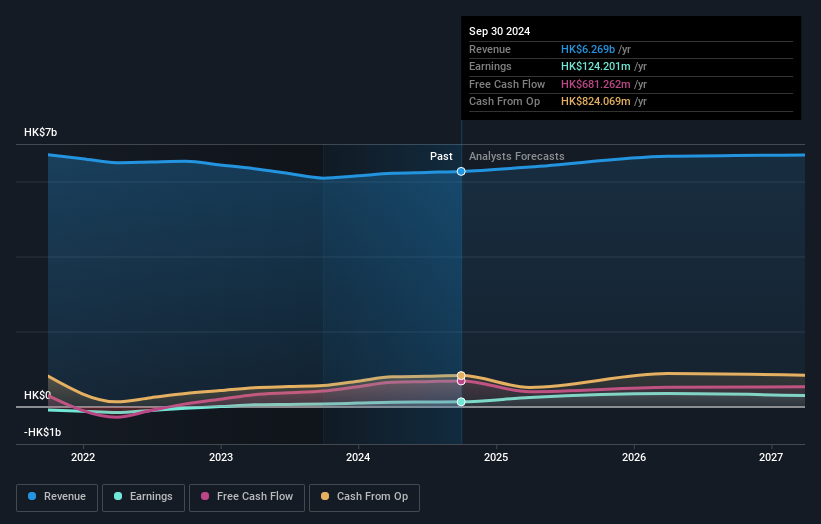Click the 2027 x-axis label
The height and width of the screenshot is (524, 821).
pos(771,457)
